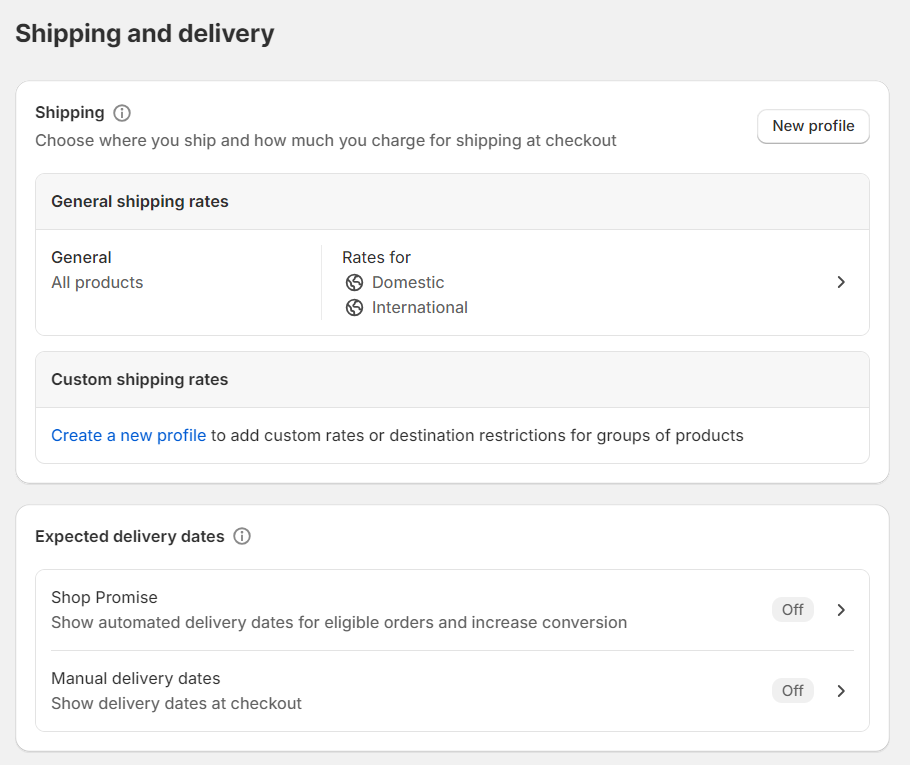Screen dimensions: 910x765
Task: Expand the General shipping profile chevron
Action: tap(841, 282)
